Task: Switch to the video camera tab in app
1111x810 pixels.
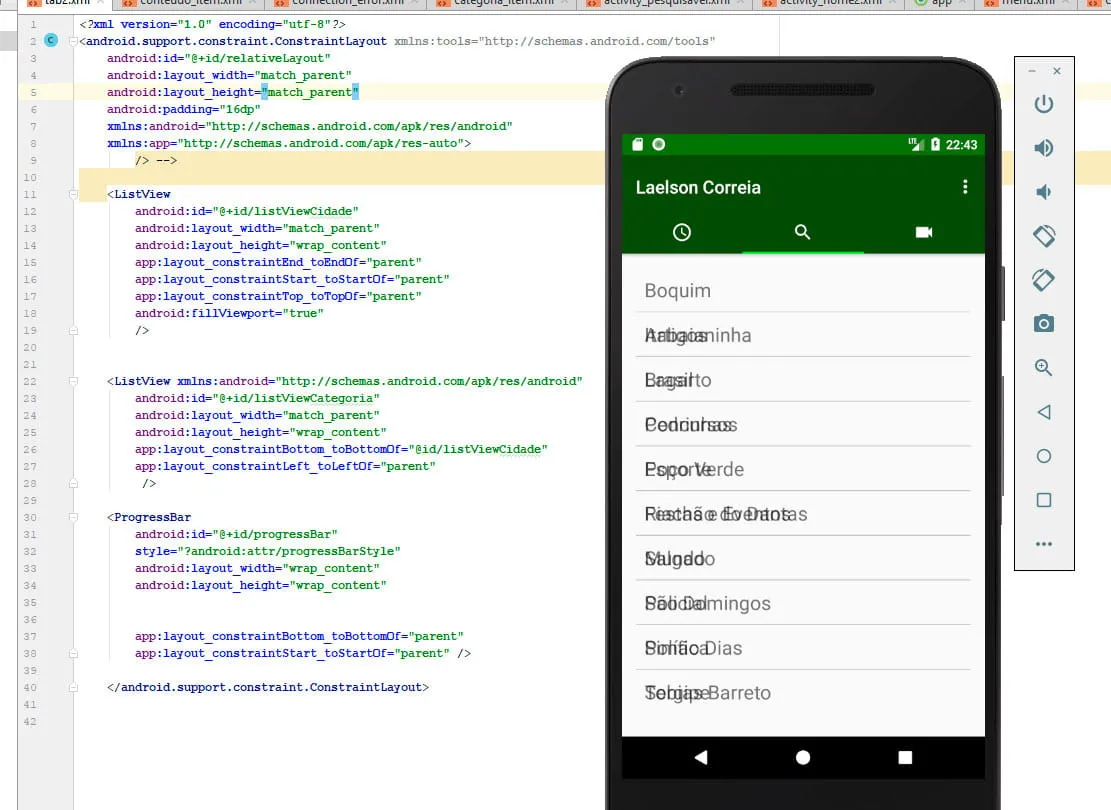Action: click(923, 232)
